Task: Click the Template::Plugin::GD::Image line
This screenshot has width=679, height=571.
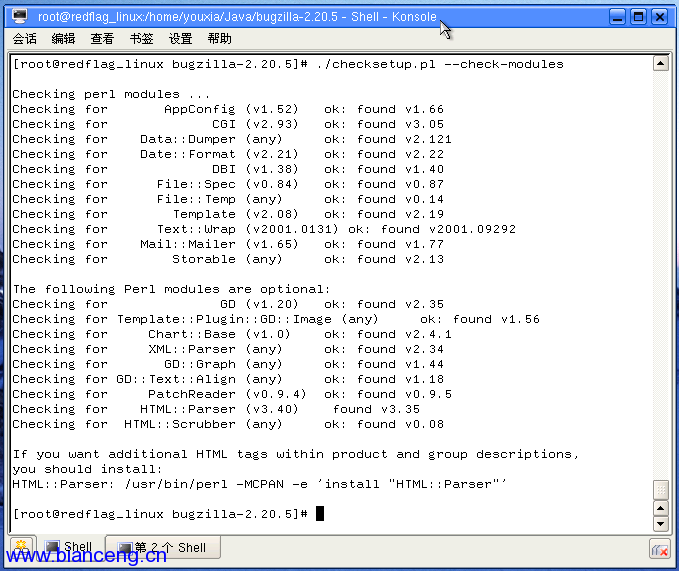Action: [276, 319]
